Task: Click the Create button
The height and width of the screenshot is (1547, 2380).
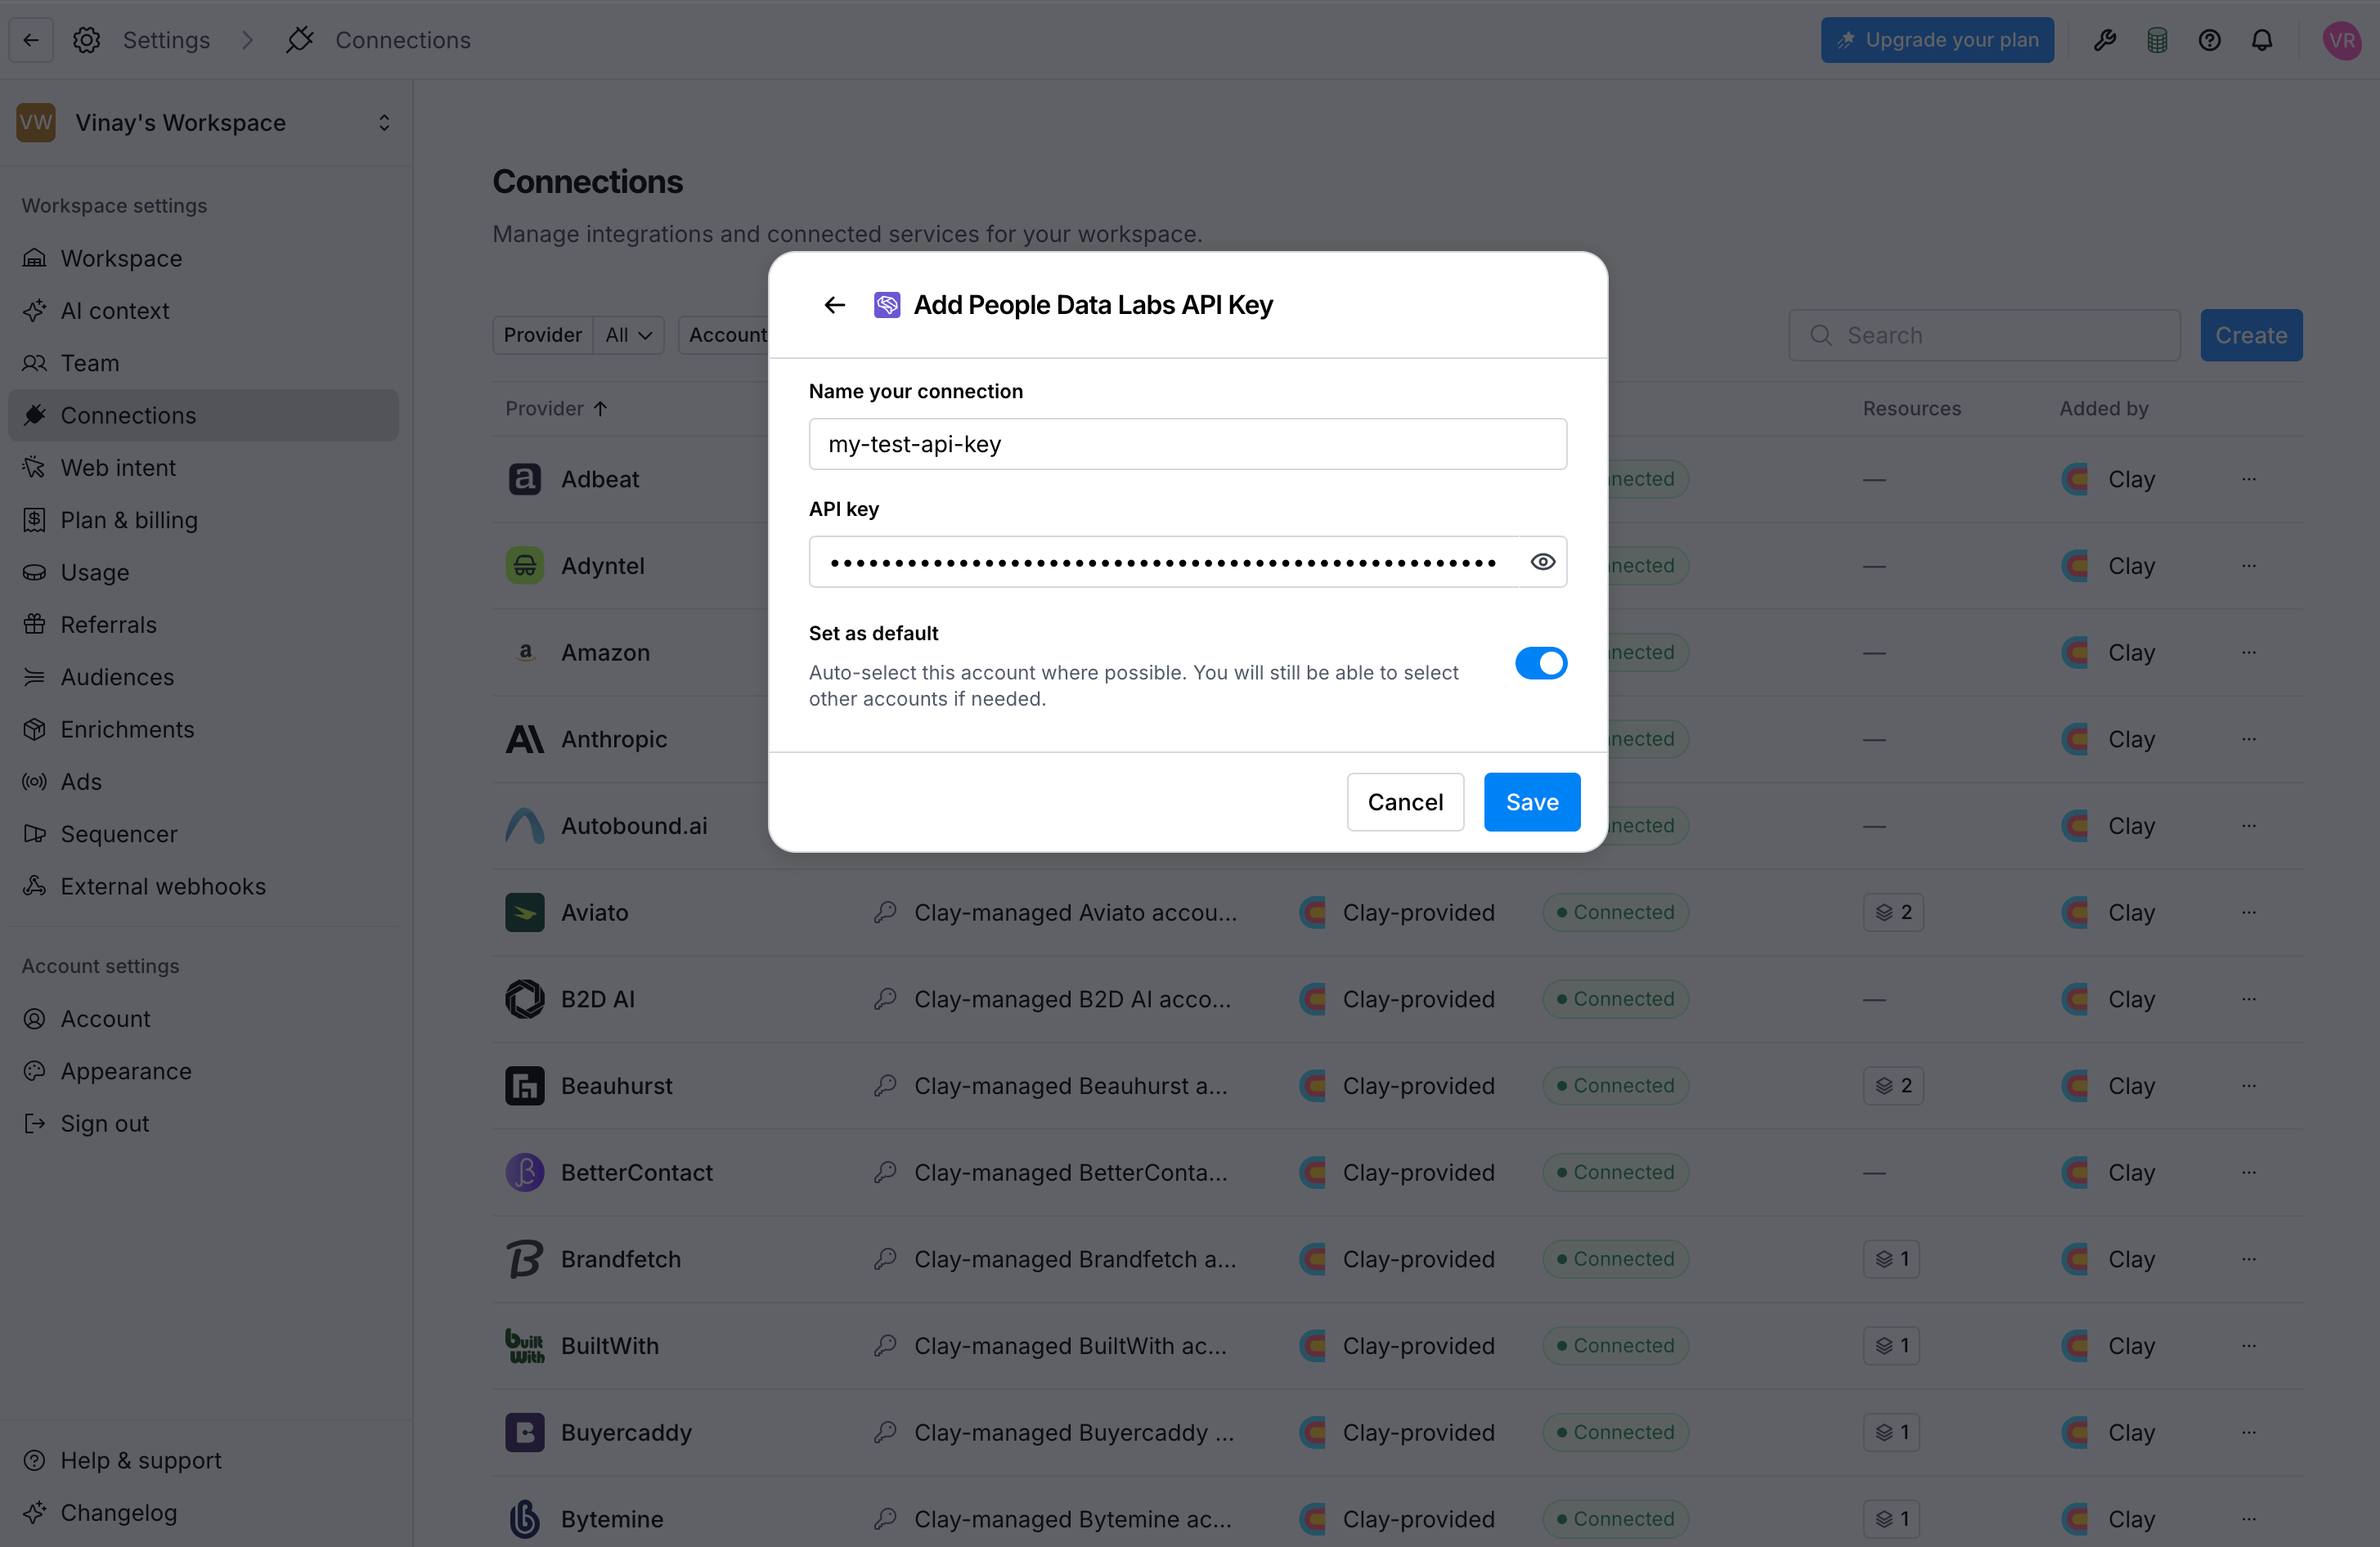Action: point(2250,336)
